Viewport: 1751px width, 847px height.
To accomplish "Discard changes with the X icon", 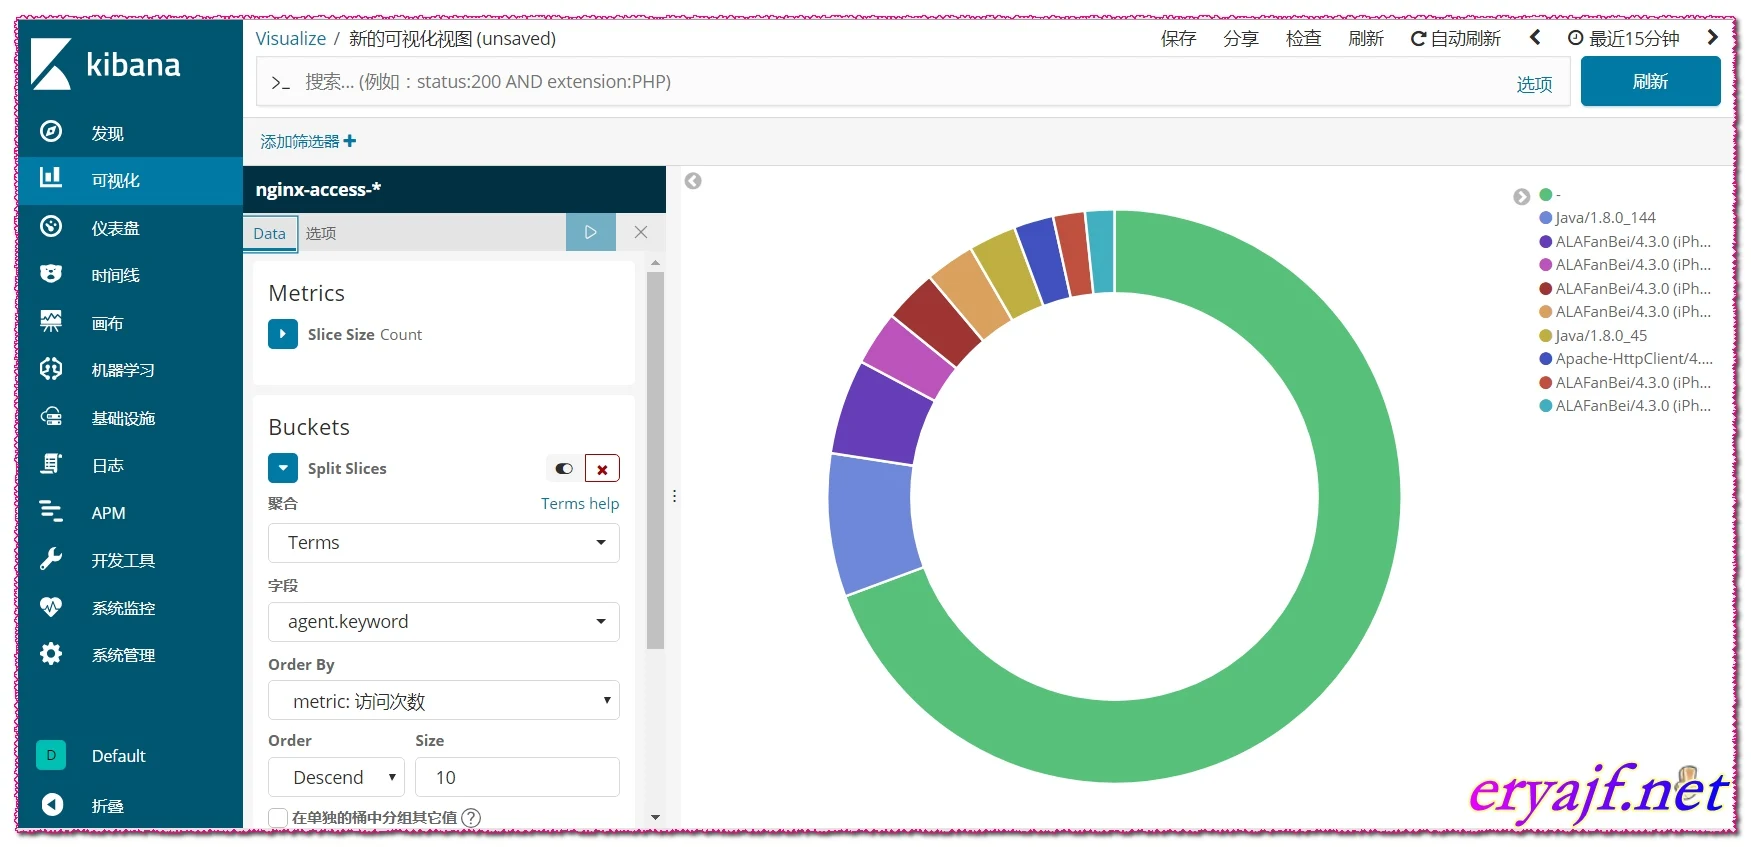I will point(641,232).
